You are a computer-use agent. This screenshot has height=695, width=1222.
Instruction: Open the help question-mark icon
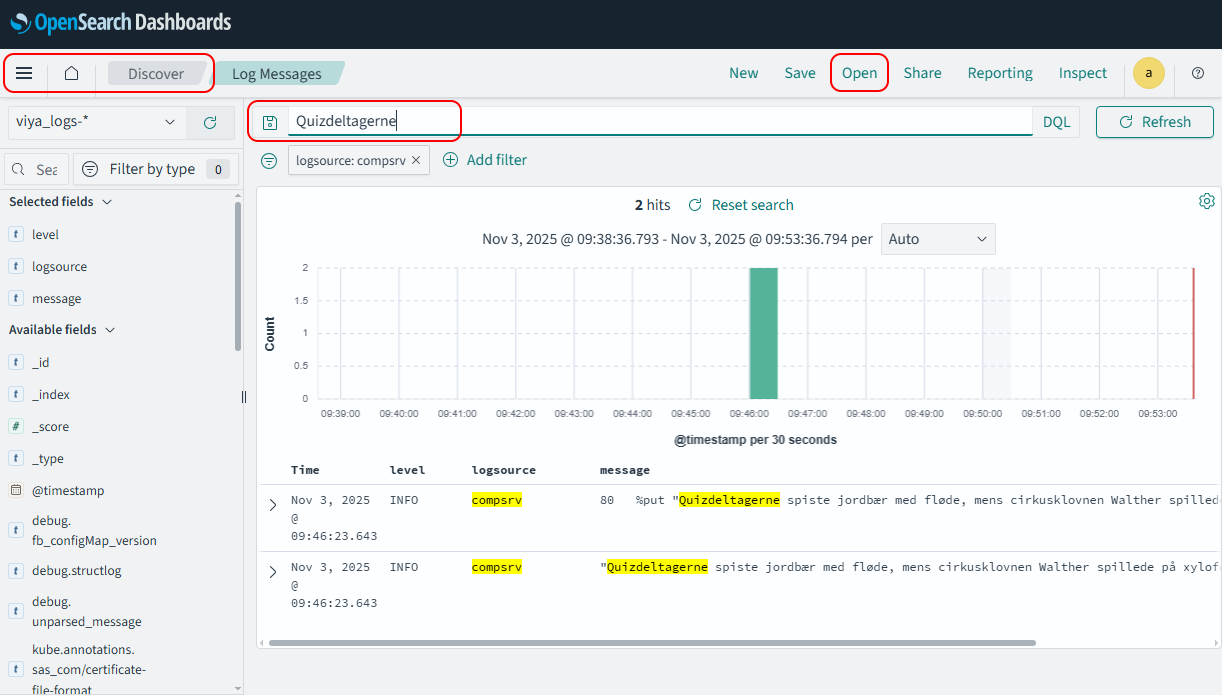point(1198,73)
